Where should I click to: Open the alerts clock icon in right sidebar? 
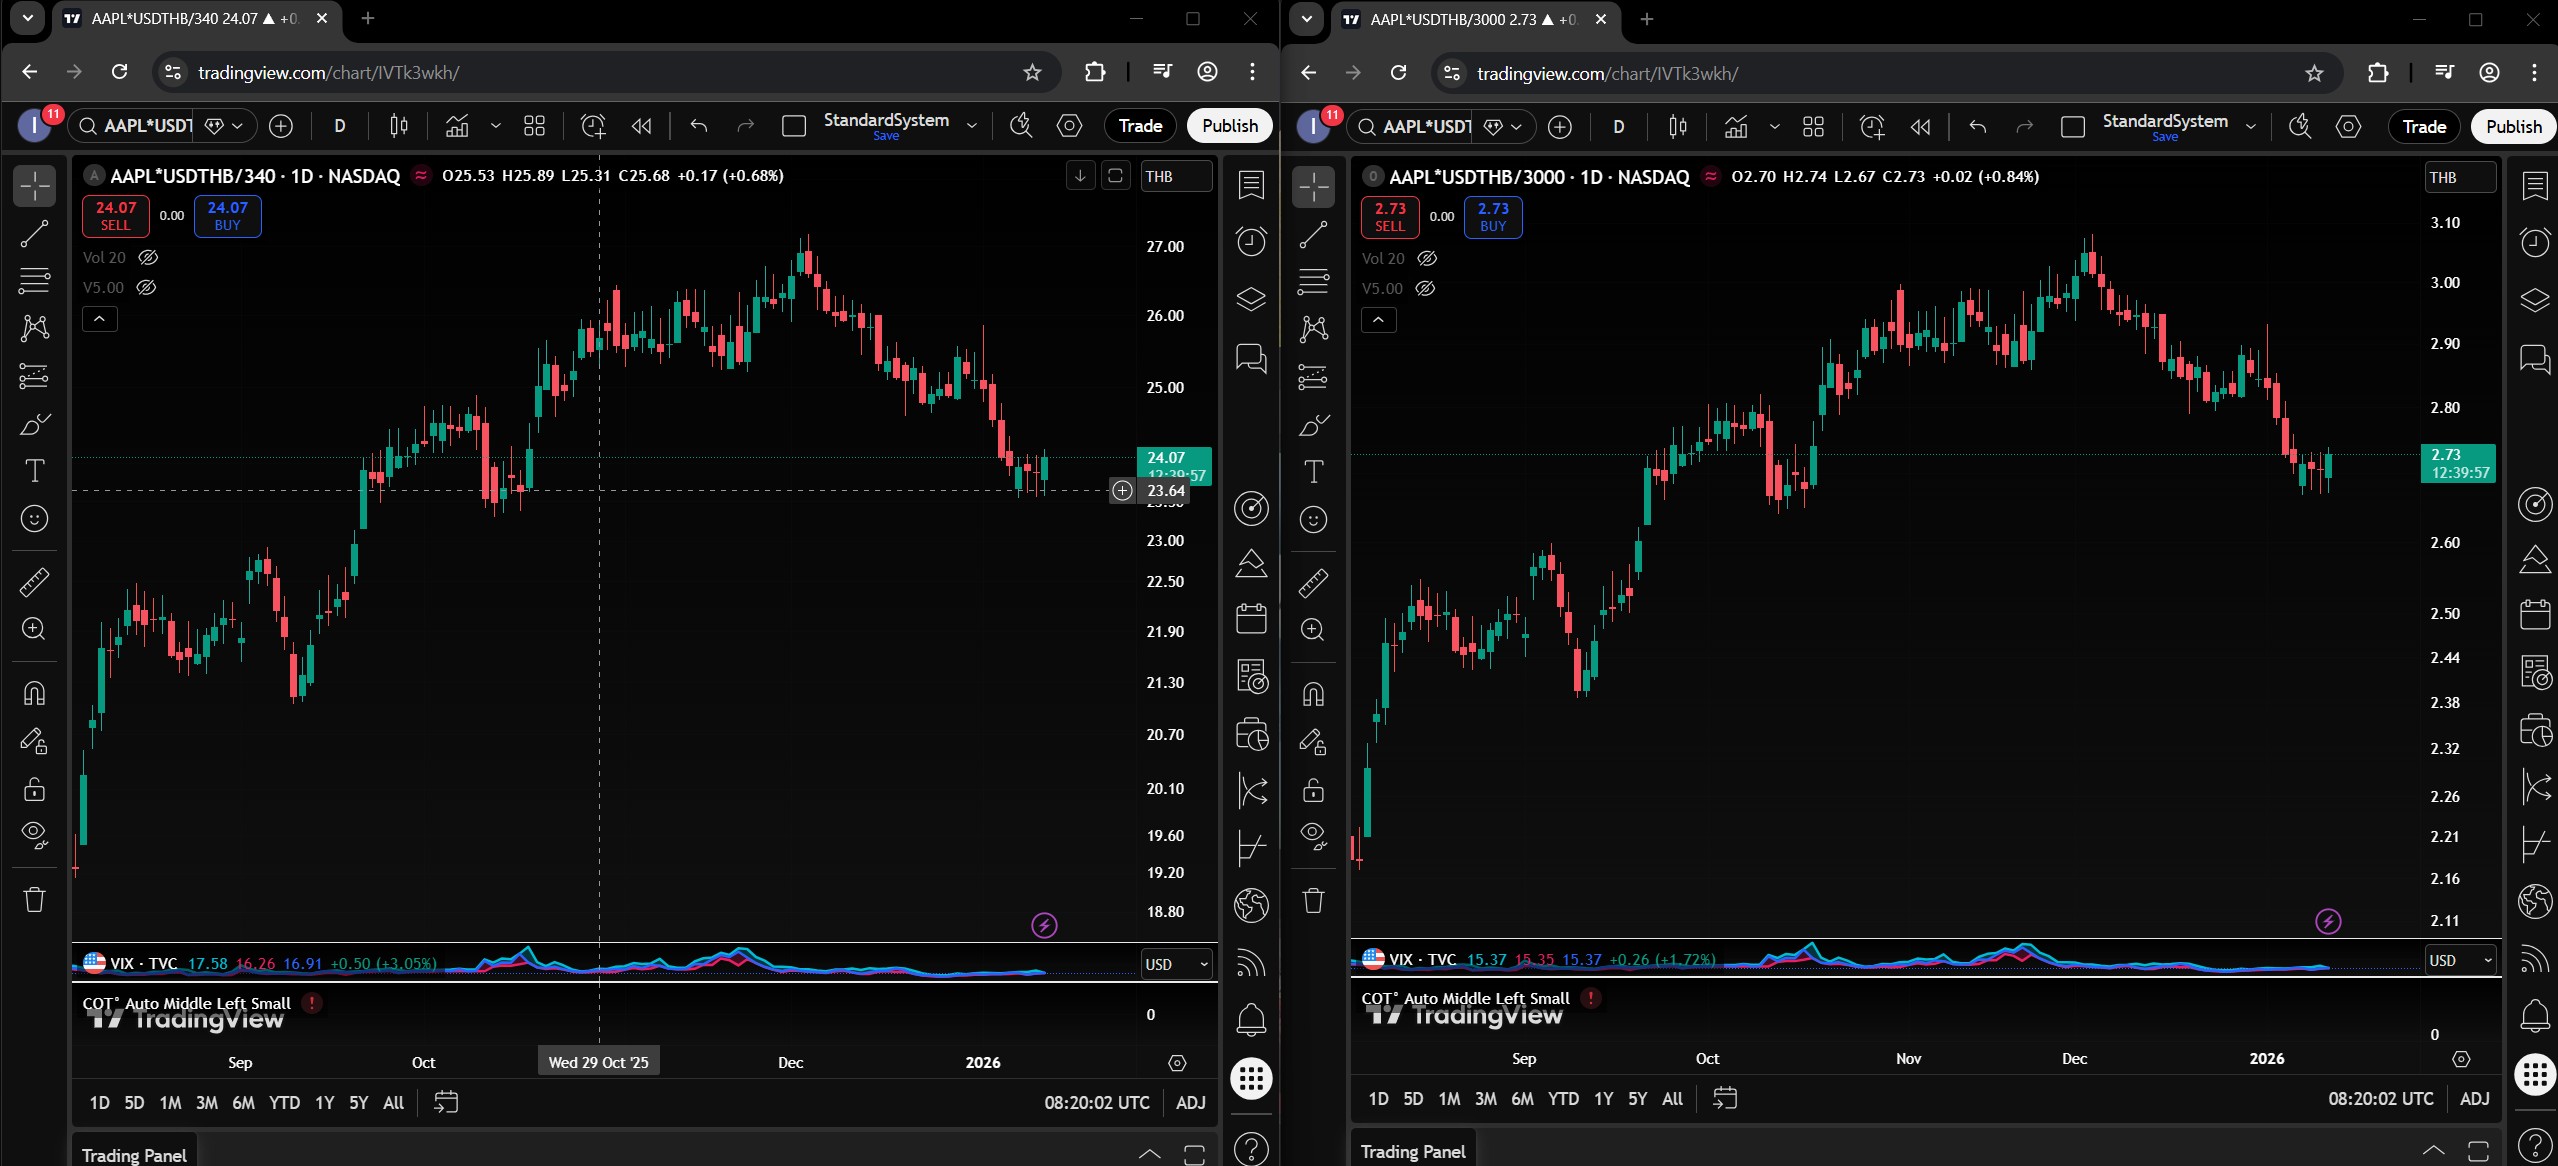point(2534,242)
